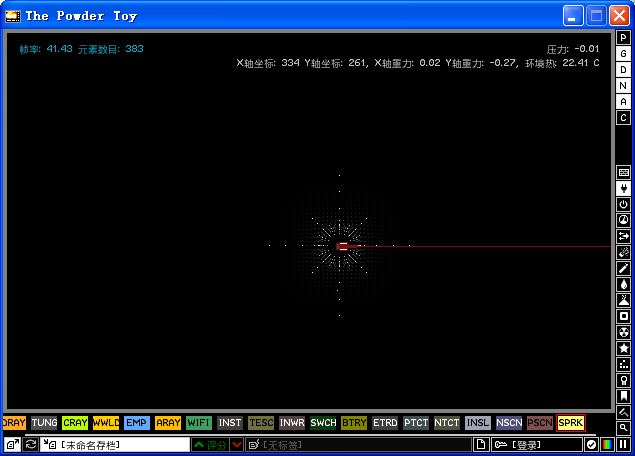Toggle pause simulation button
635x456 pixels.
pos(623,445)
